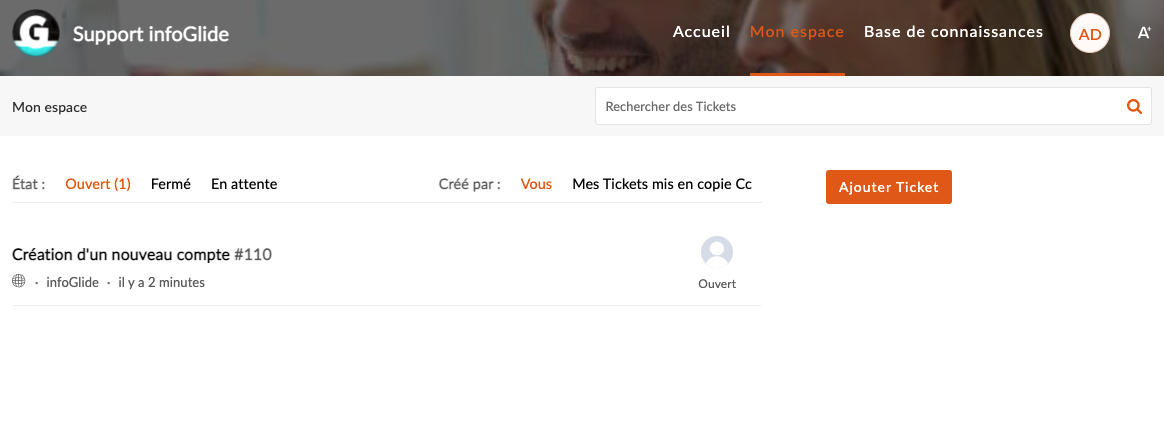Click the Ouvert status under the avatar
Viewport: 1164px width, 423px height.
[717, 284]
